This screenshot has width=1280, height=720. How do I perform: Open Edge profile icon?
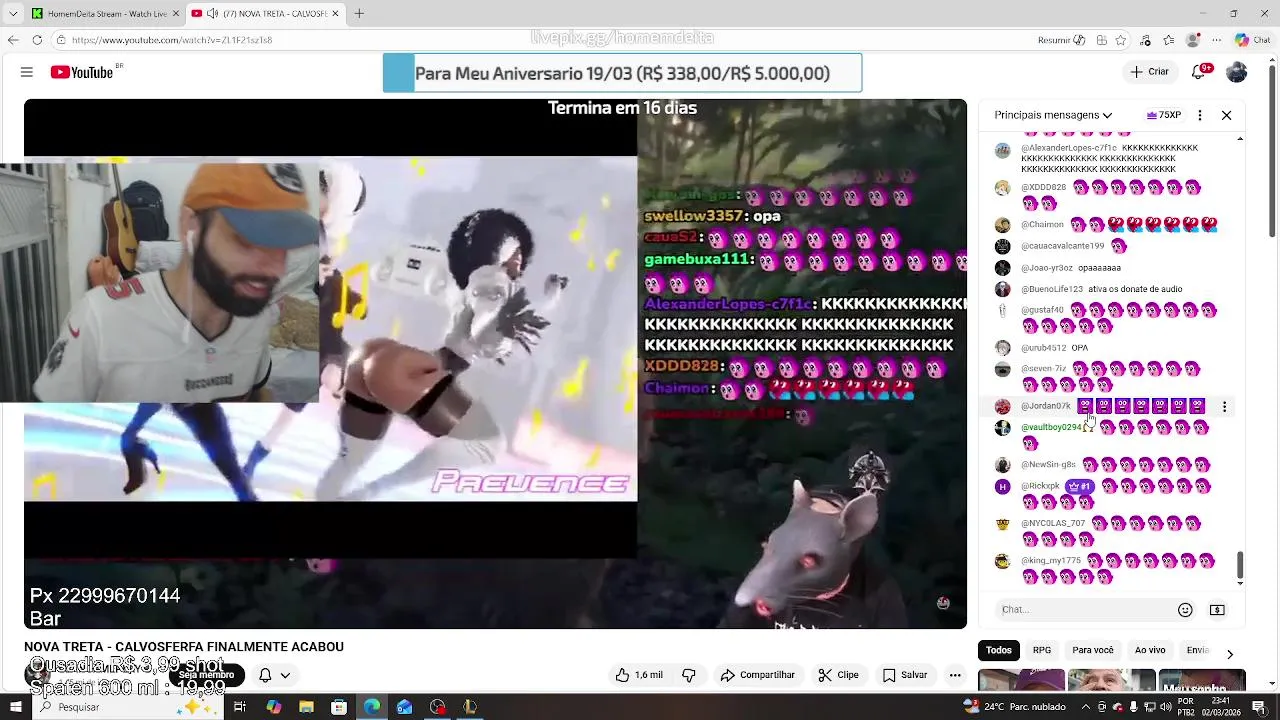coord(1193,40)
